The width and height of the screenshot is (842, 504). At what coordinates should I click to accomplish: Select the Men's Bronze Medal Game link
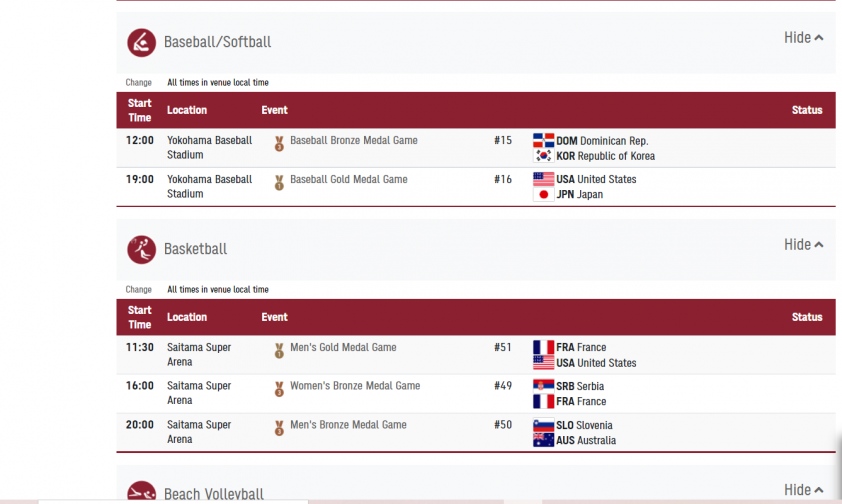(x=348, y=425)
